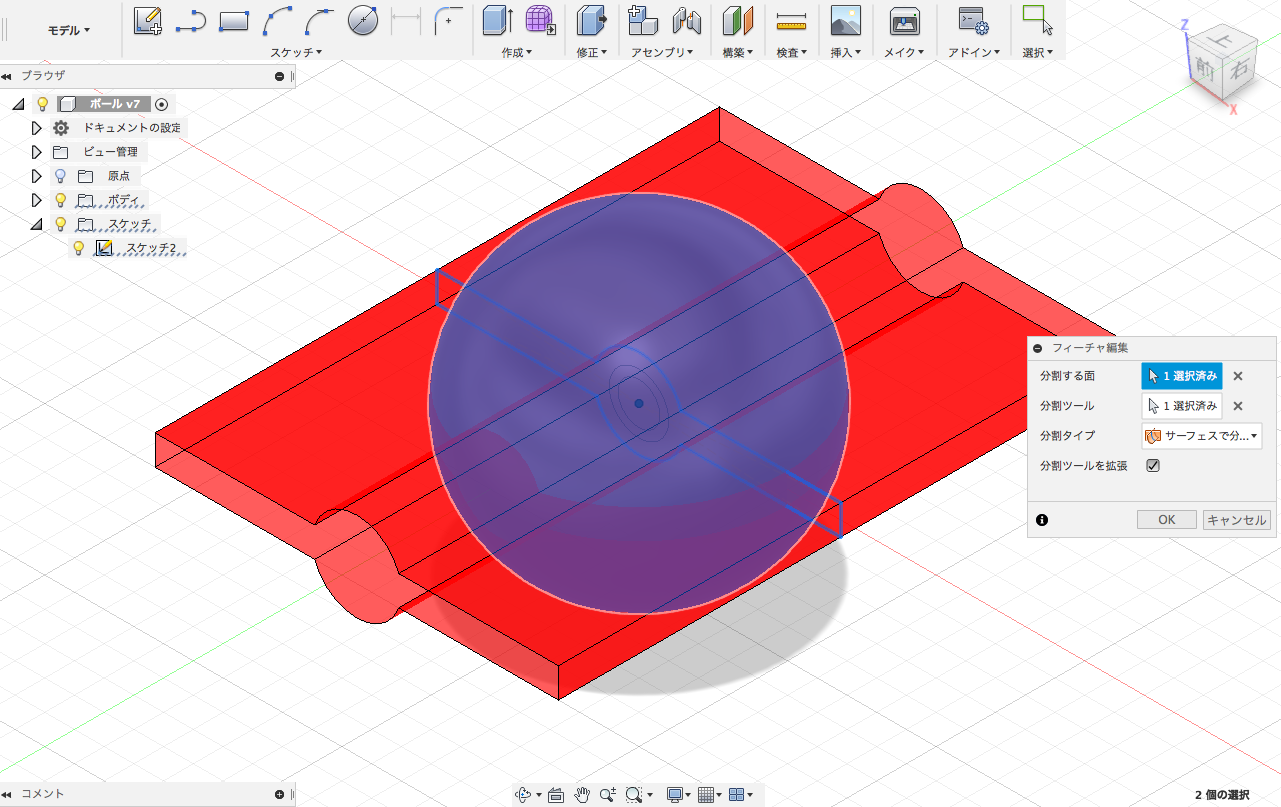The height and width of the screenshot is (807, 1281).
Task: Open the モデル workspace dropdown
Action: [69, 30]
